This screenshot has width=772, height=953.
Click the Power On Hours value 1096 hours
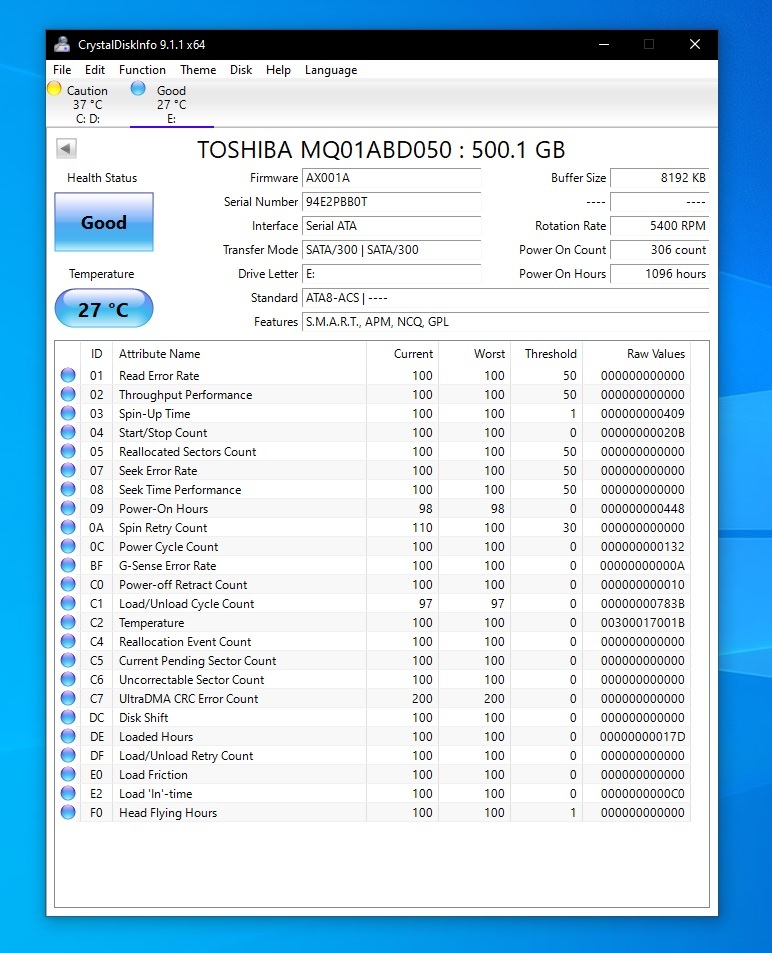[x=660, y=274]
